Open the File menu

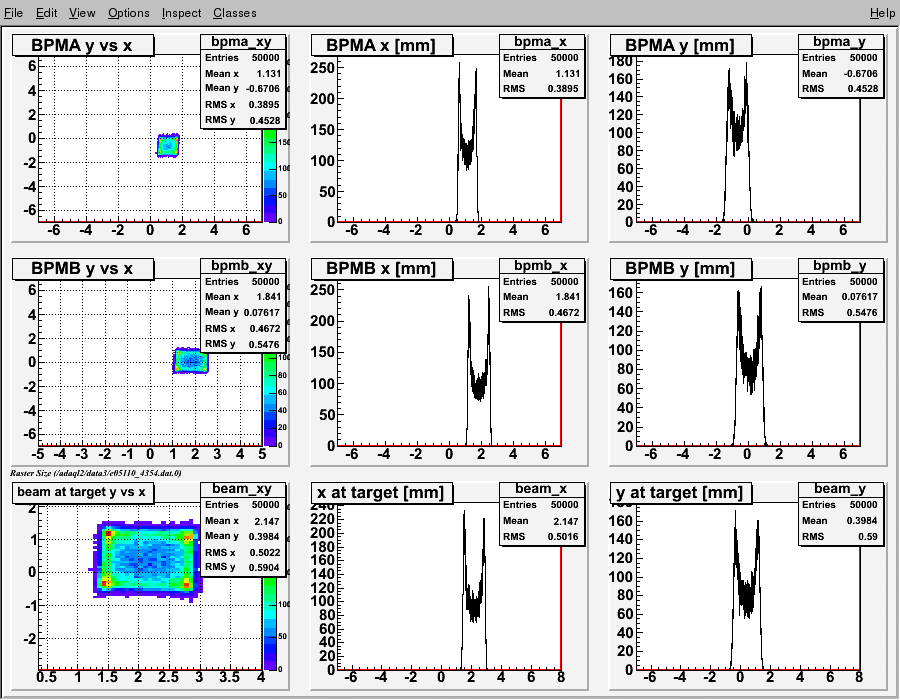tap(13, 13)
